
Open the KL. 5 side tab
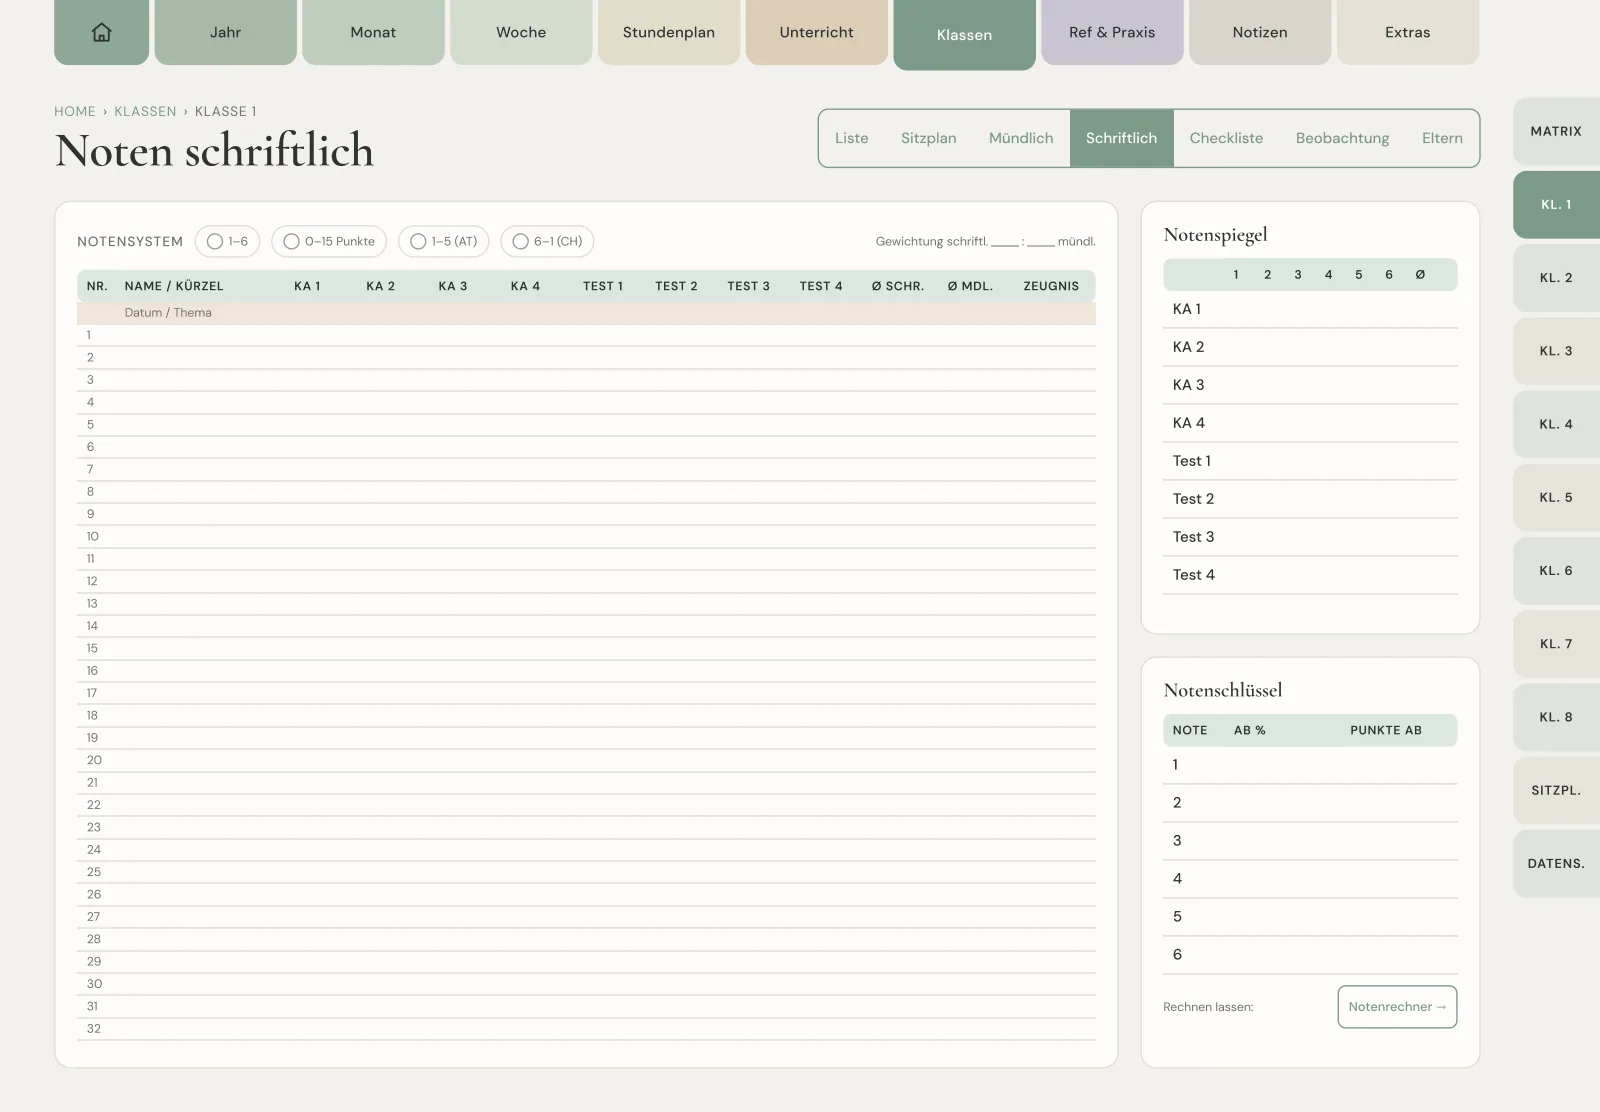point(1556,497)
